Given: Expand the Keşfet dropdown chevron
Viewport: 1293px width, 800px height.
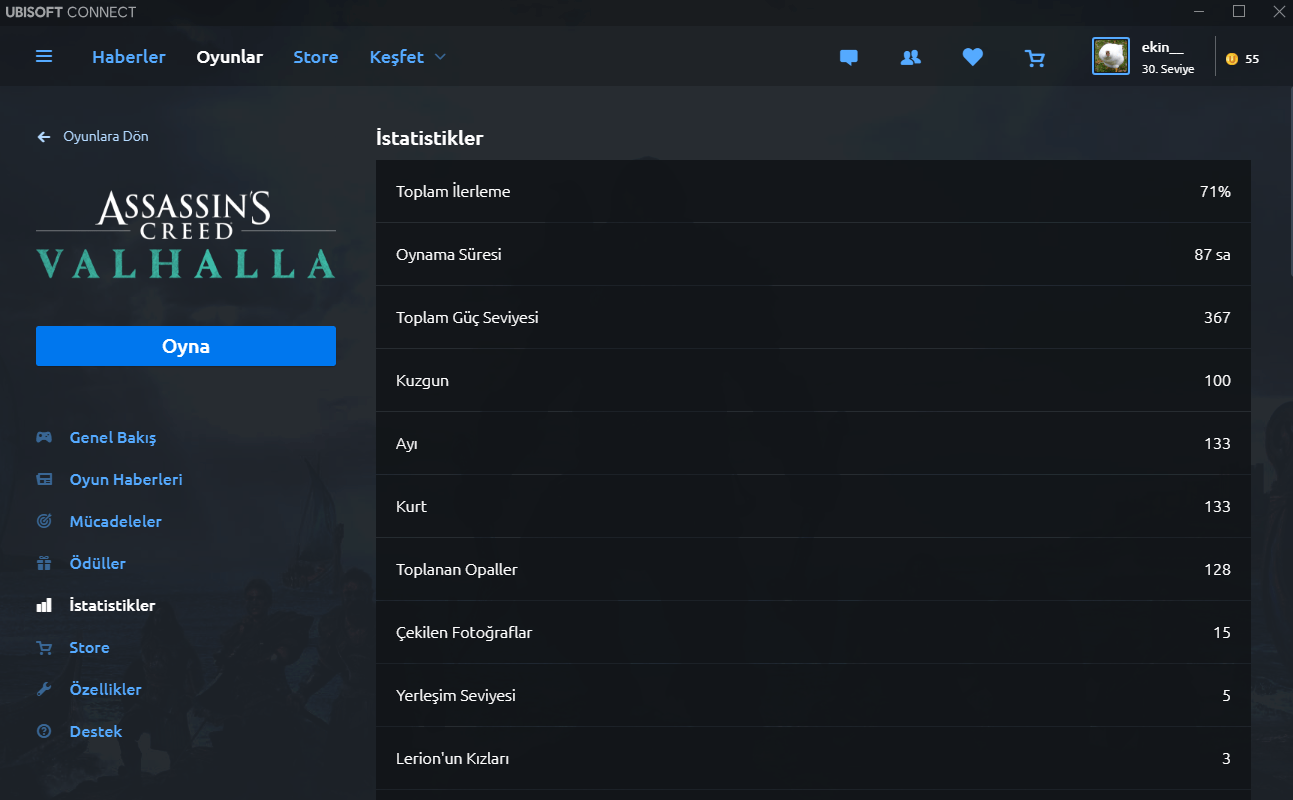Looking at the screenshot, I should [440, 57].
